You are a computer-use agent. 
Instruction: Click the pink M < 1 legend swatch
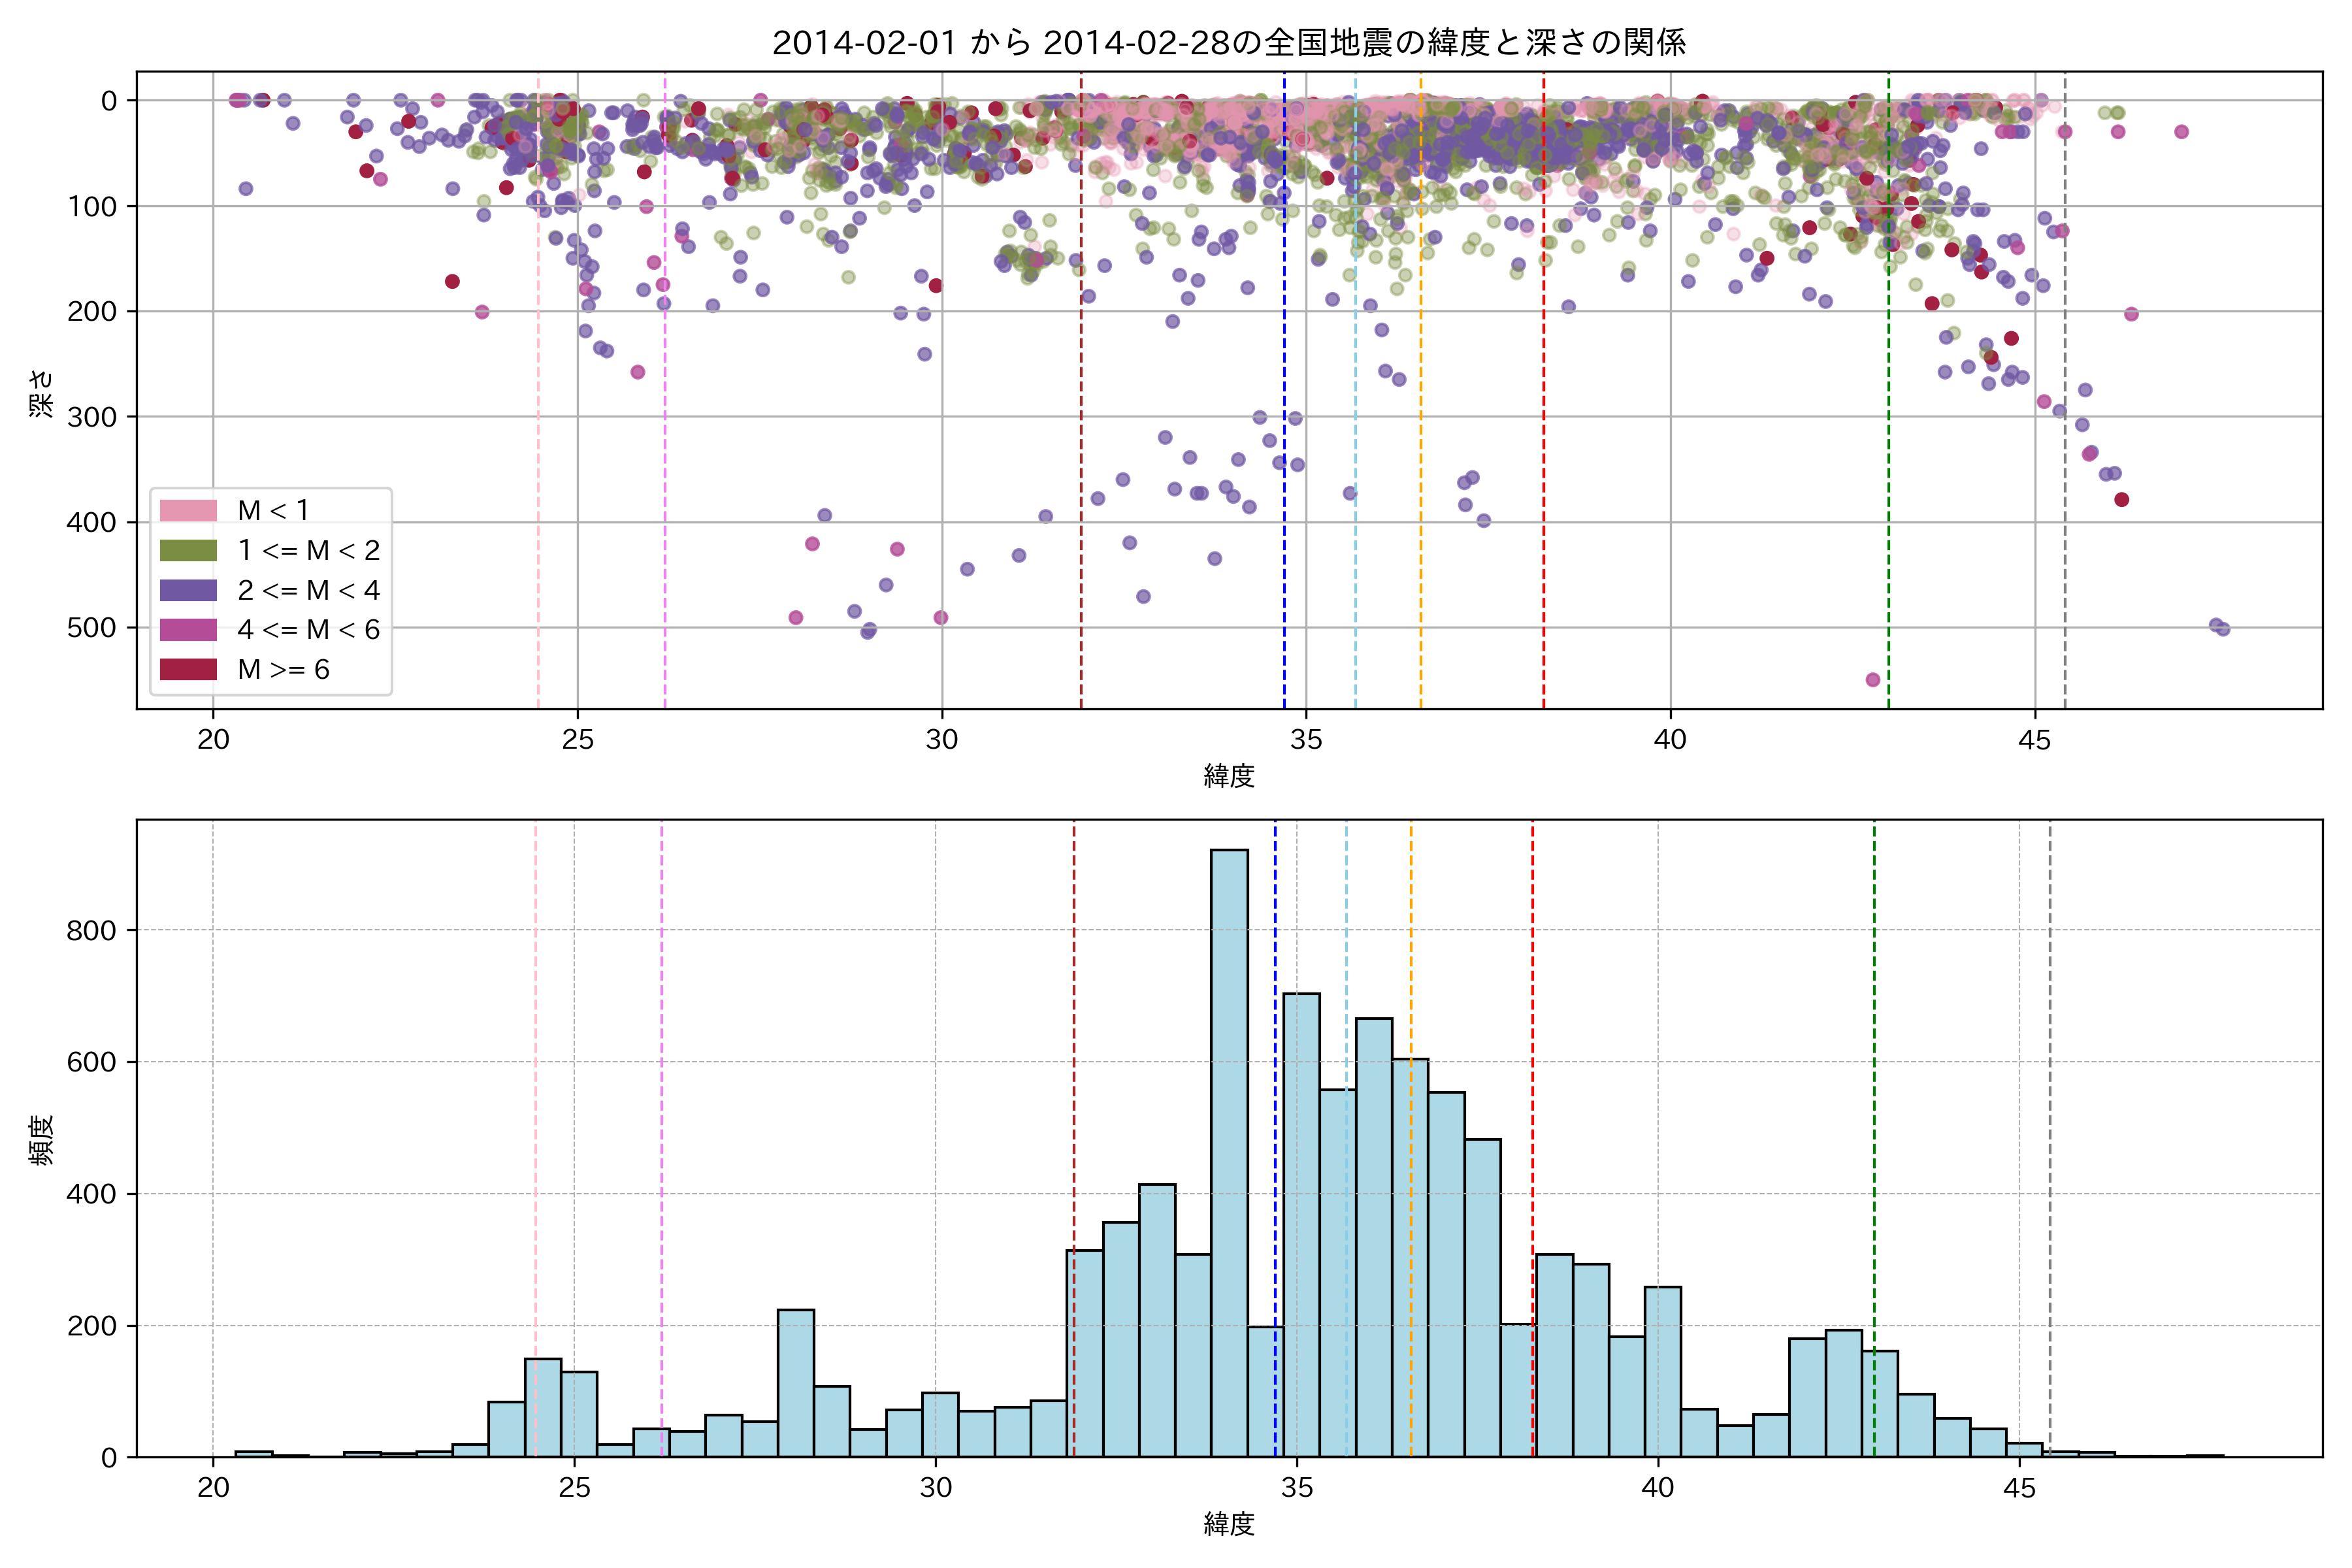pyautogui.click(x=188, y=510)
